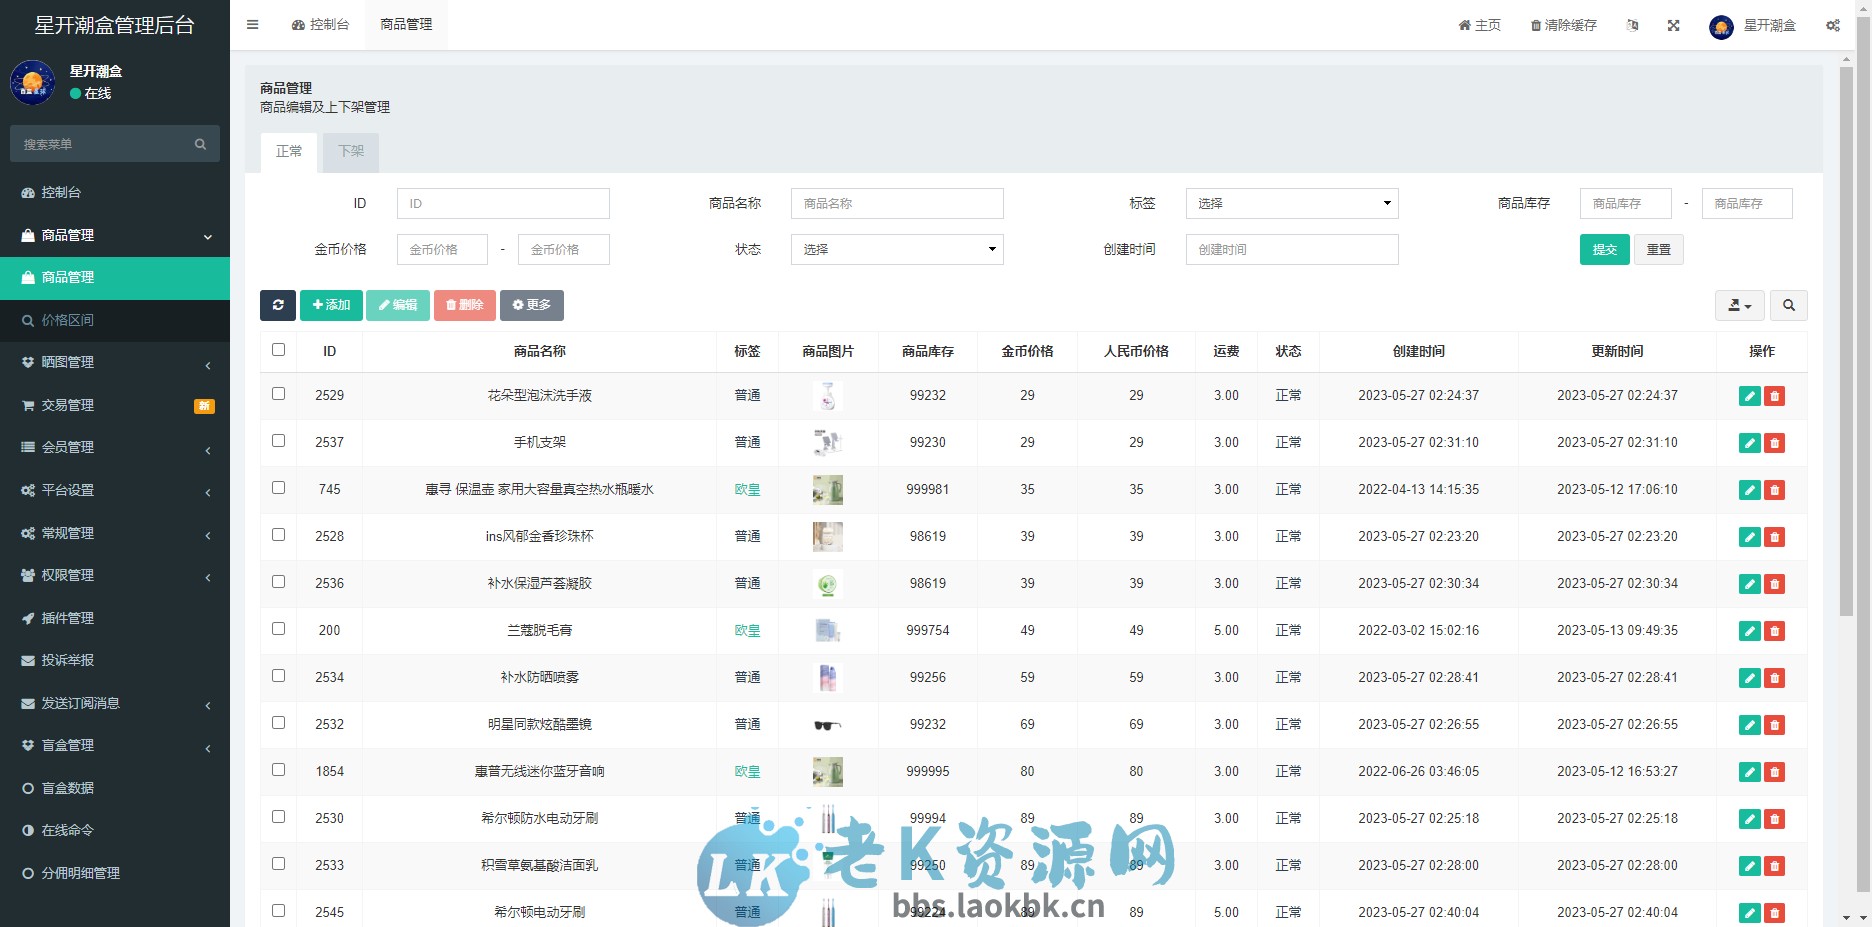Screen dimensions: 1872x927
Task: Click the refresh icon above the product table
Action: coord(278,305)
